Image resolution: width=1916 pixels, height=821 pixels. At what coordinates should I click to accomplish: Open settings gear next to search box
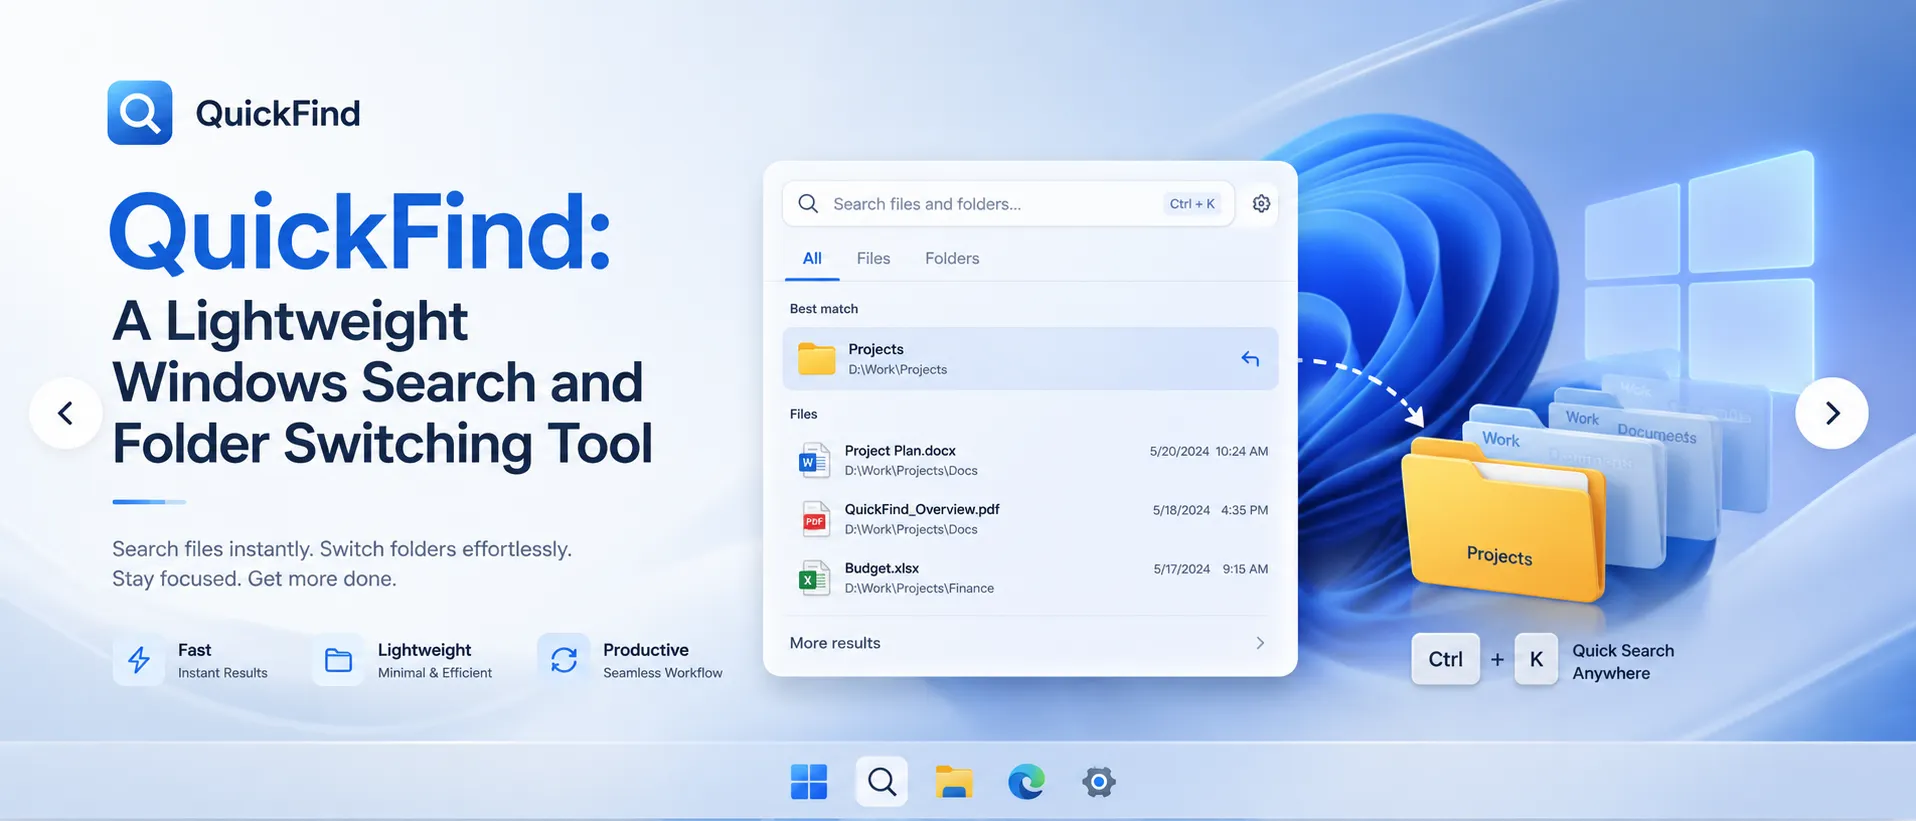1261,204
